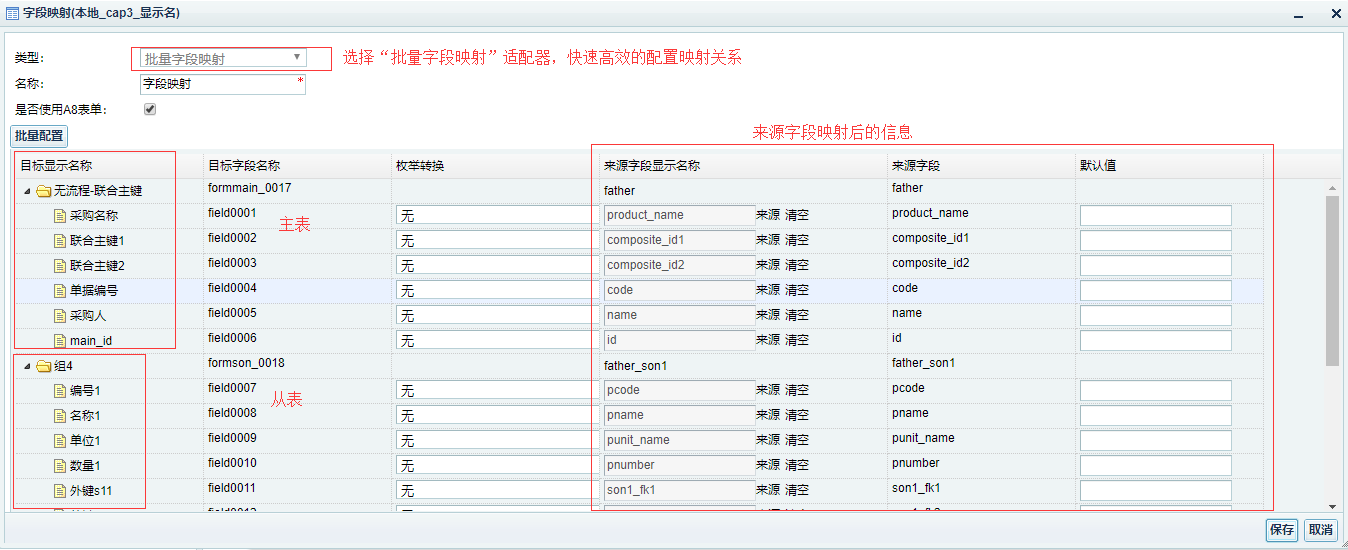This screenshot has height=550, width=1348.
Task: Click the document icon beside main_id
Action: [60, 341]
